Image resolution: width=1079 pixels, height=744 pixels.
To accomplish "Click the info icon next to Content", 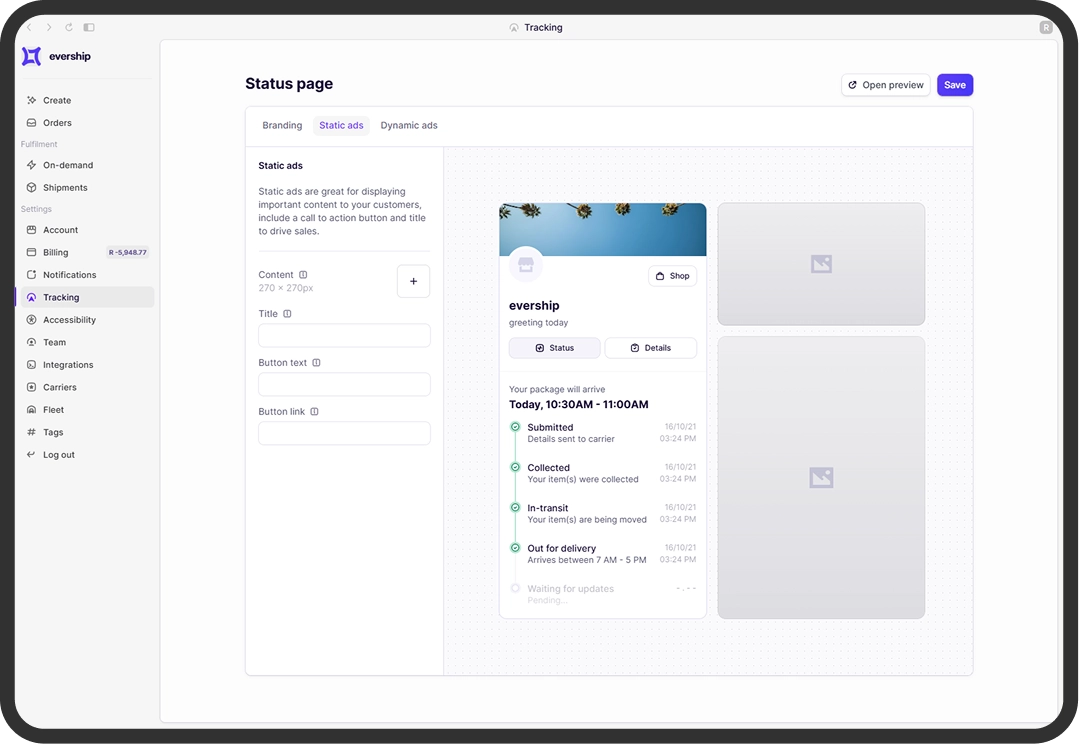I will [x=303, y=275].
